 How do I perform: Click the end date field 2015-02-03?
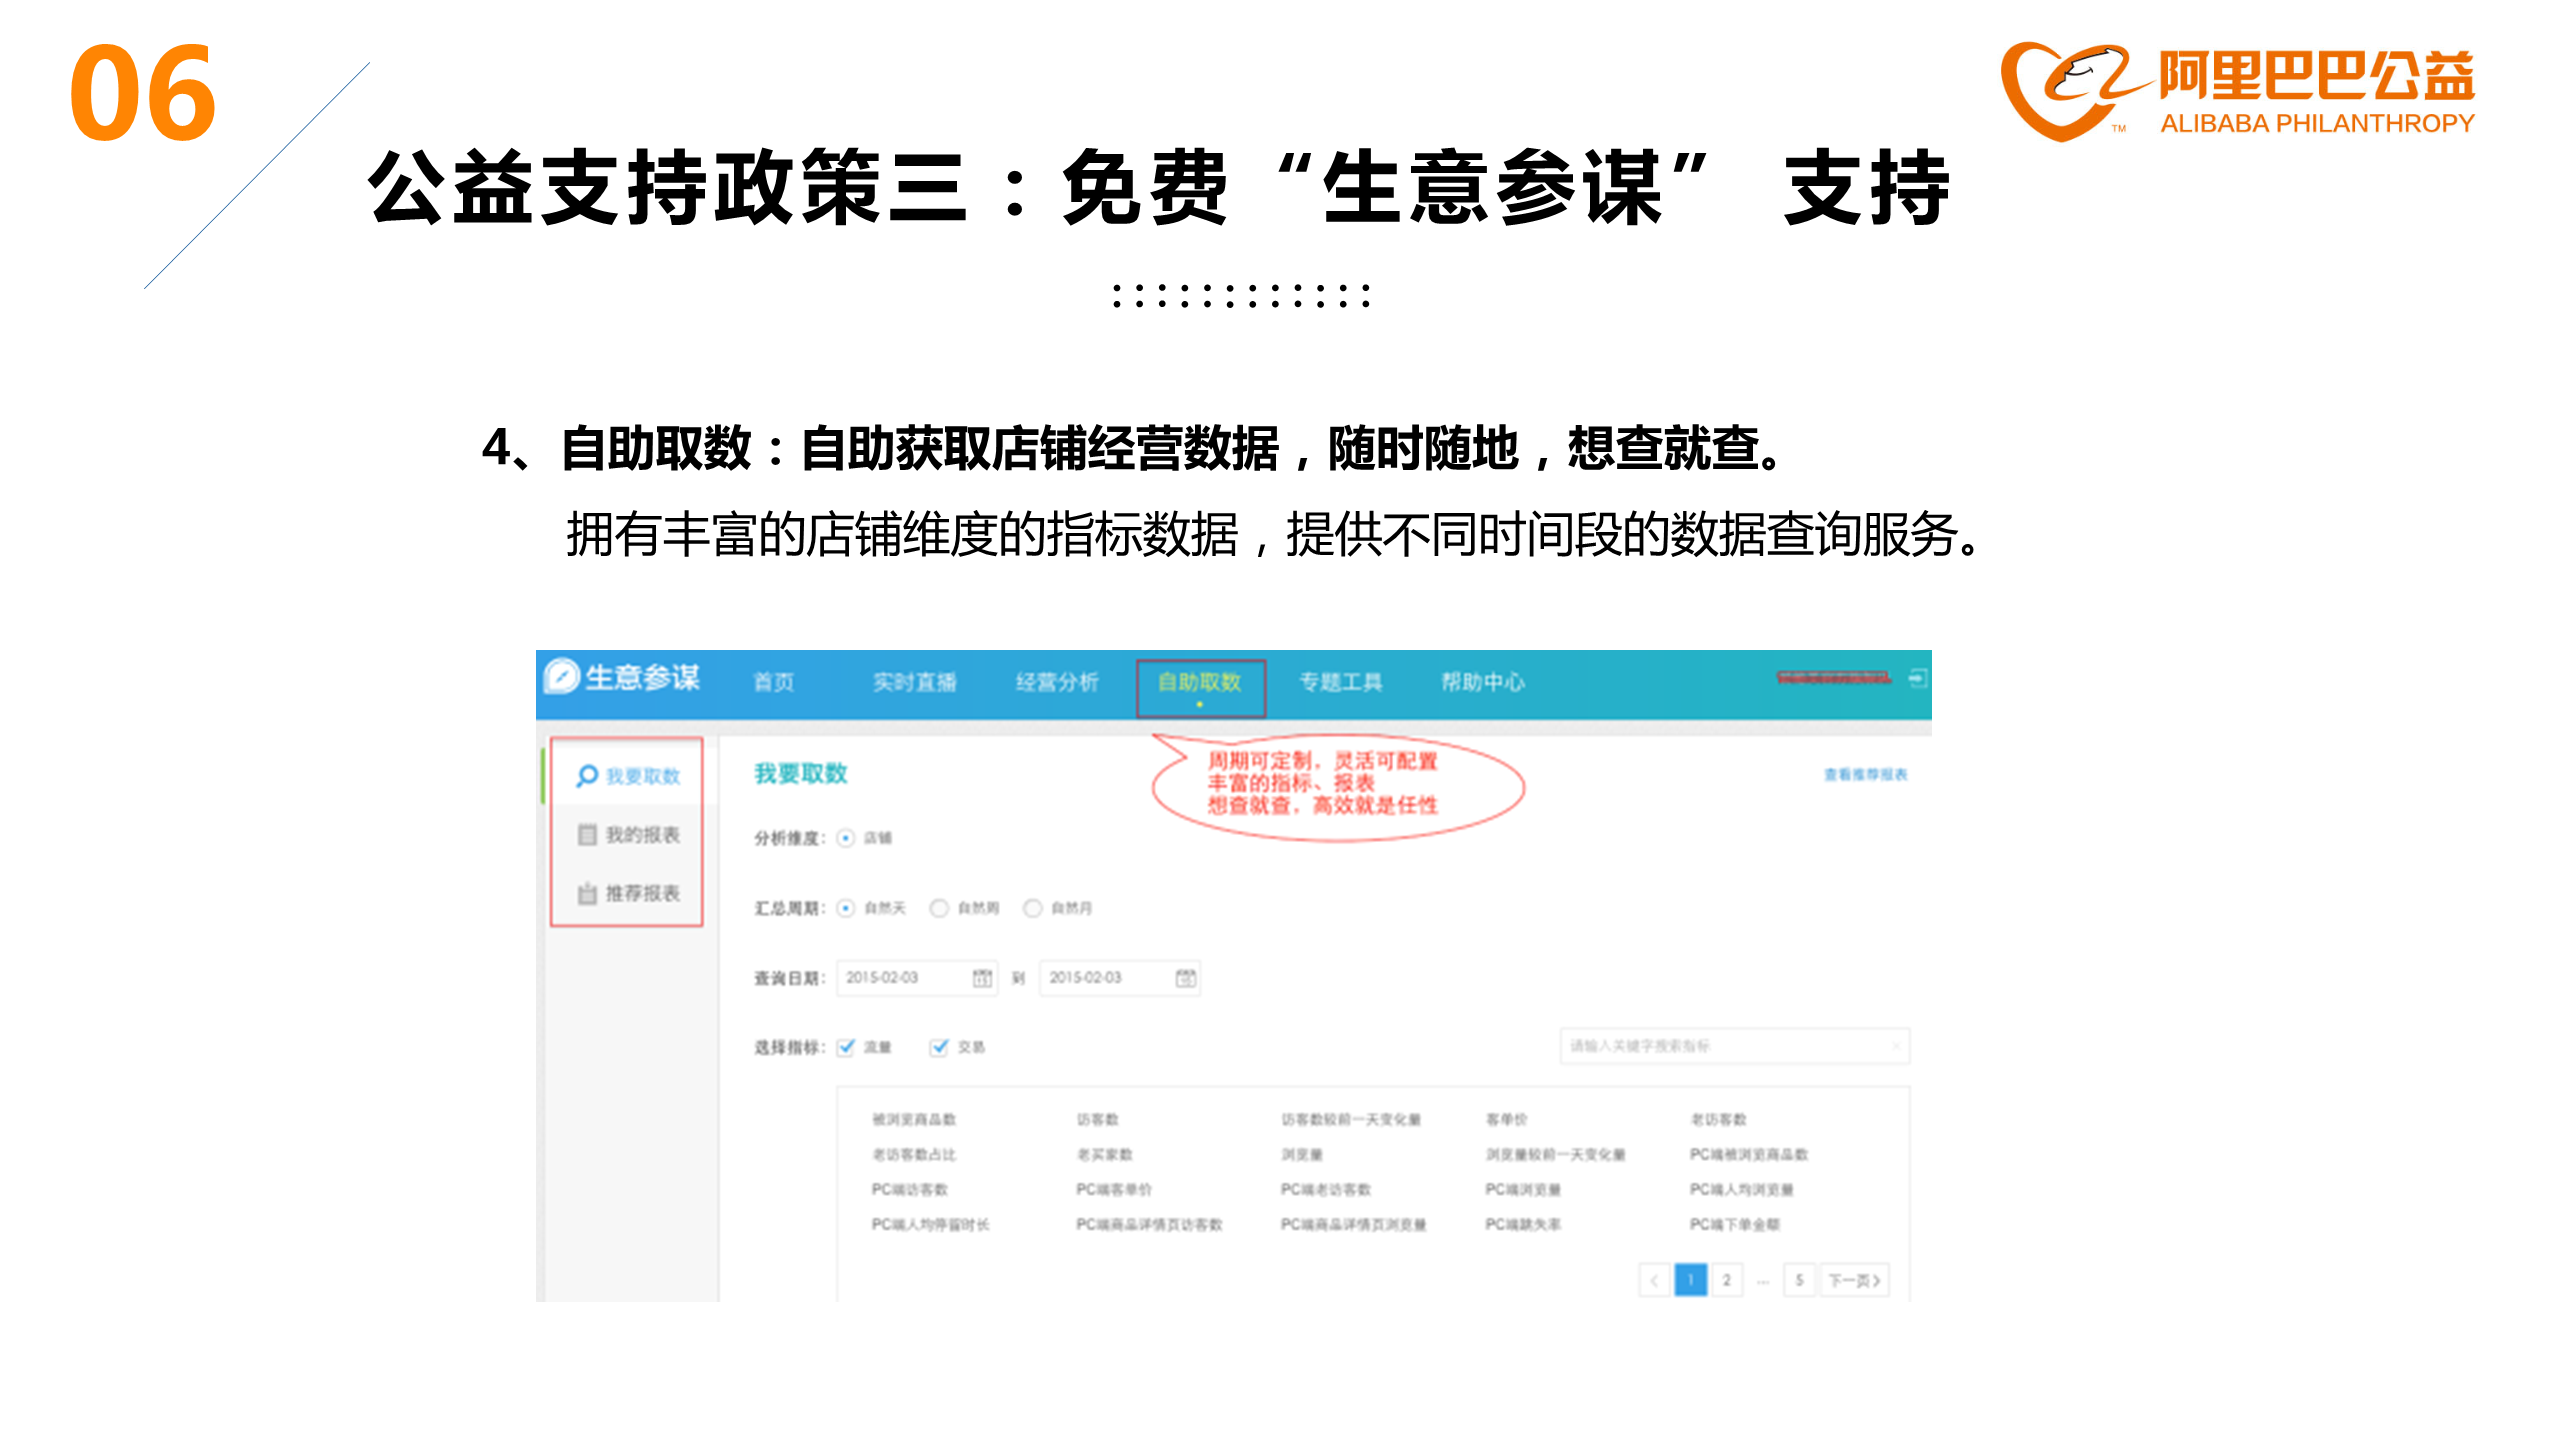(x=1119, y=978)
